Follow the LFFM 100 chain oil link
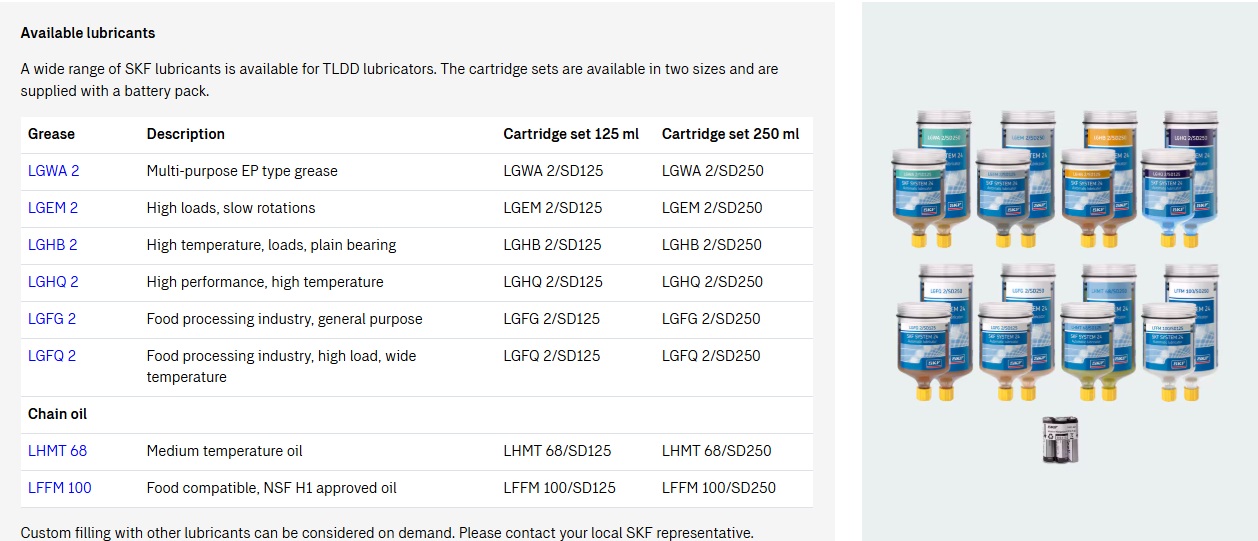 [x=59, y=488]
